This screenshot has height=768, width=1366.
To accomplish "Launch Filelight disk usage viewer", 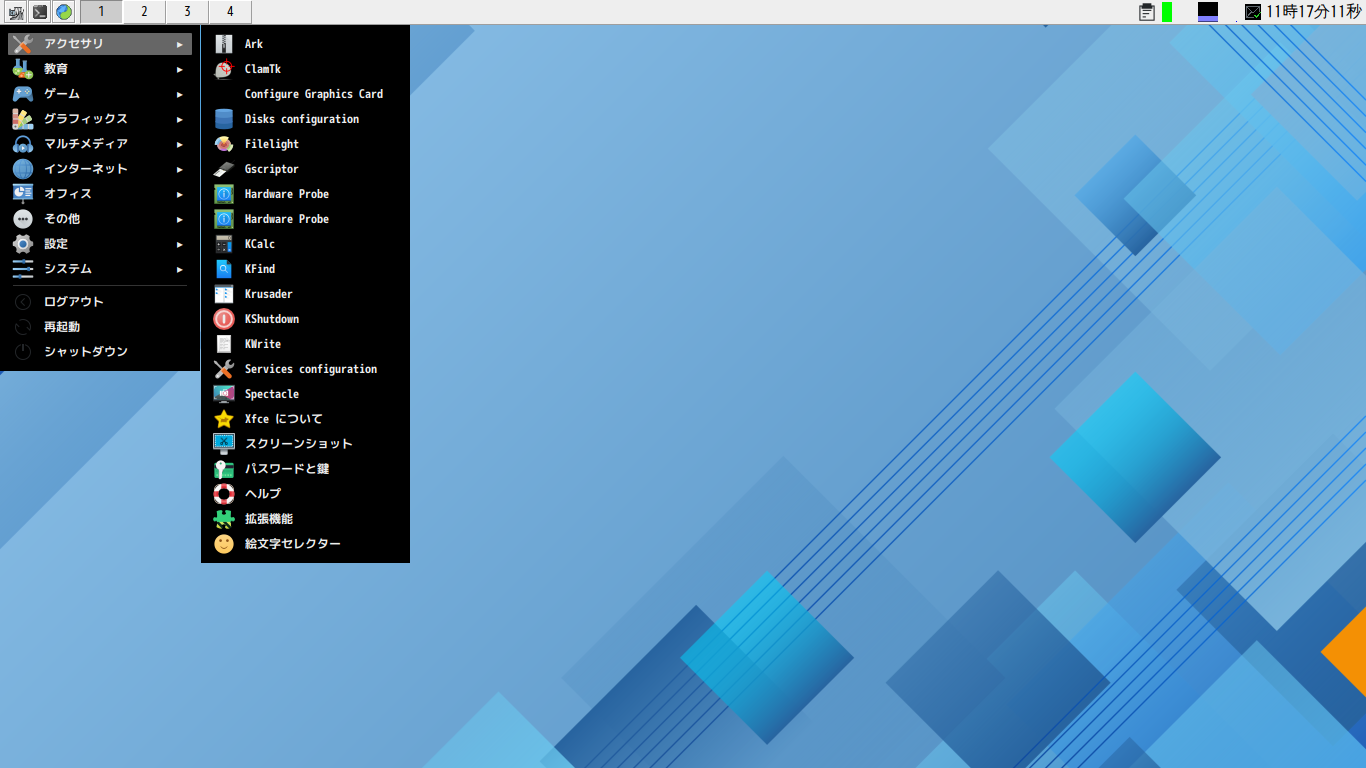I will tap(305, 144).
